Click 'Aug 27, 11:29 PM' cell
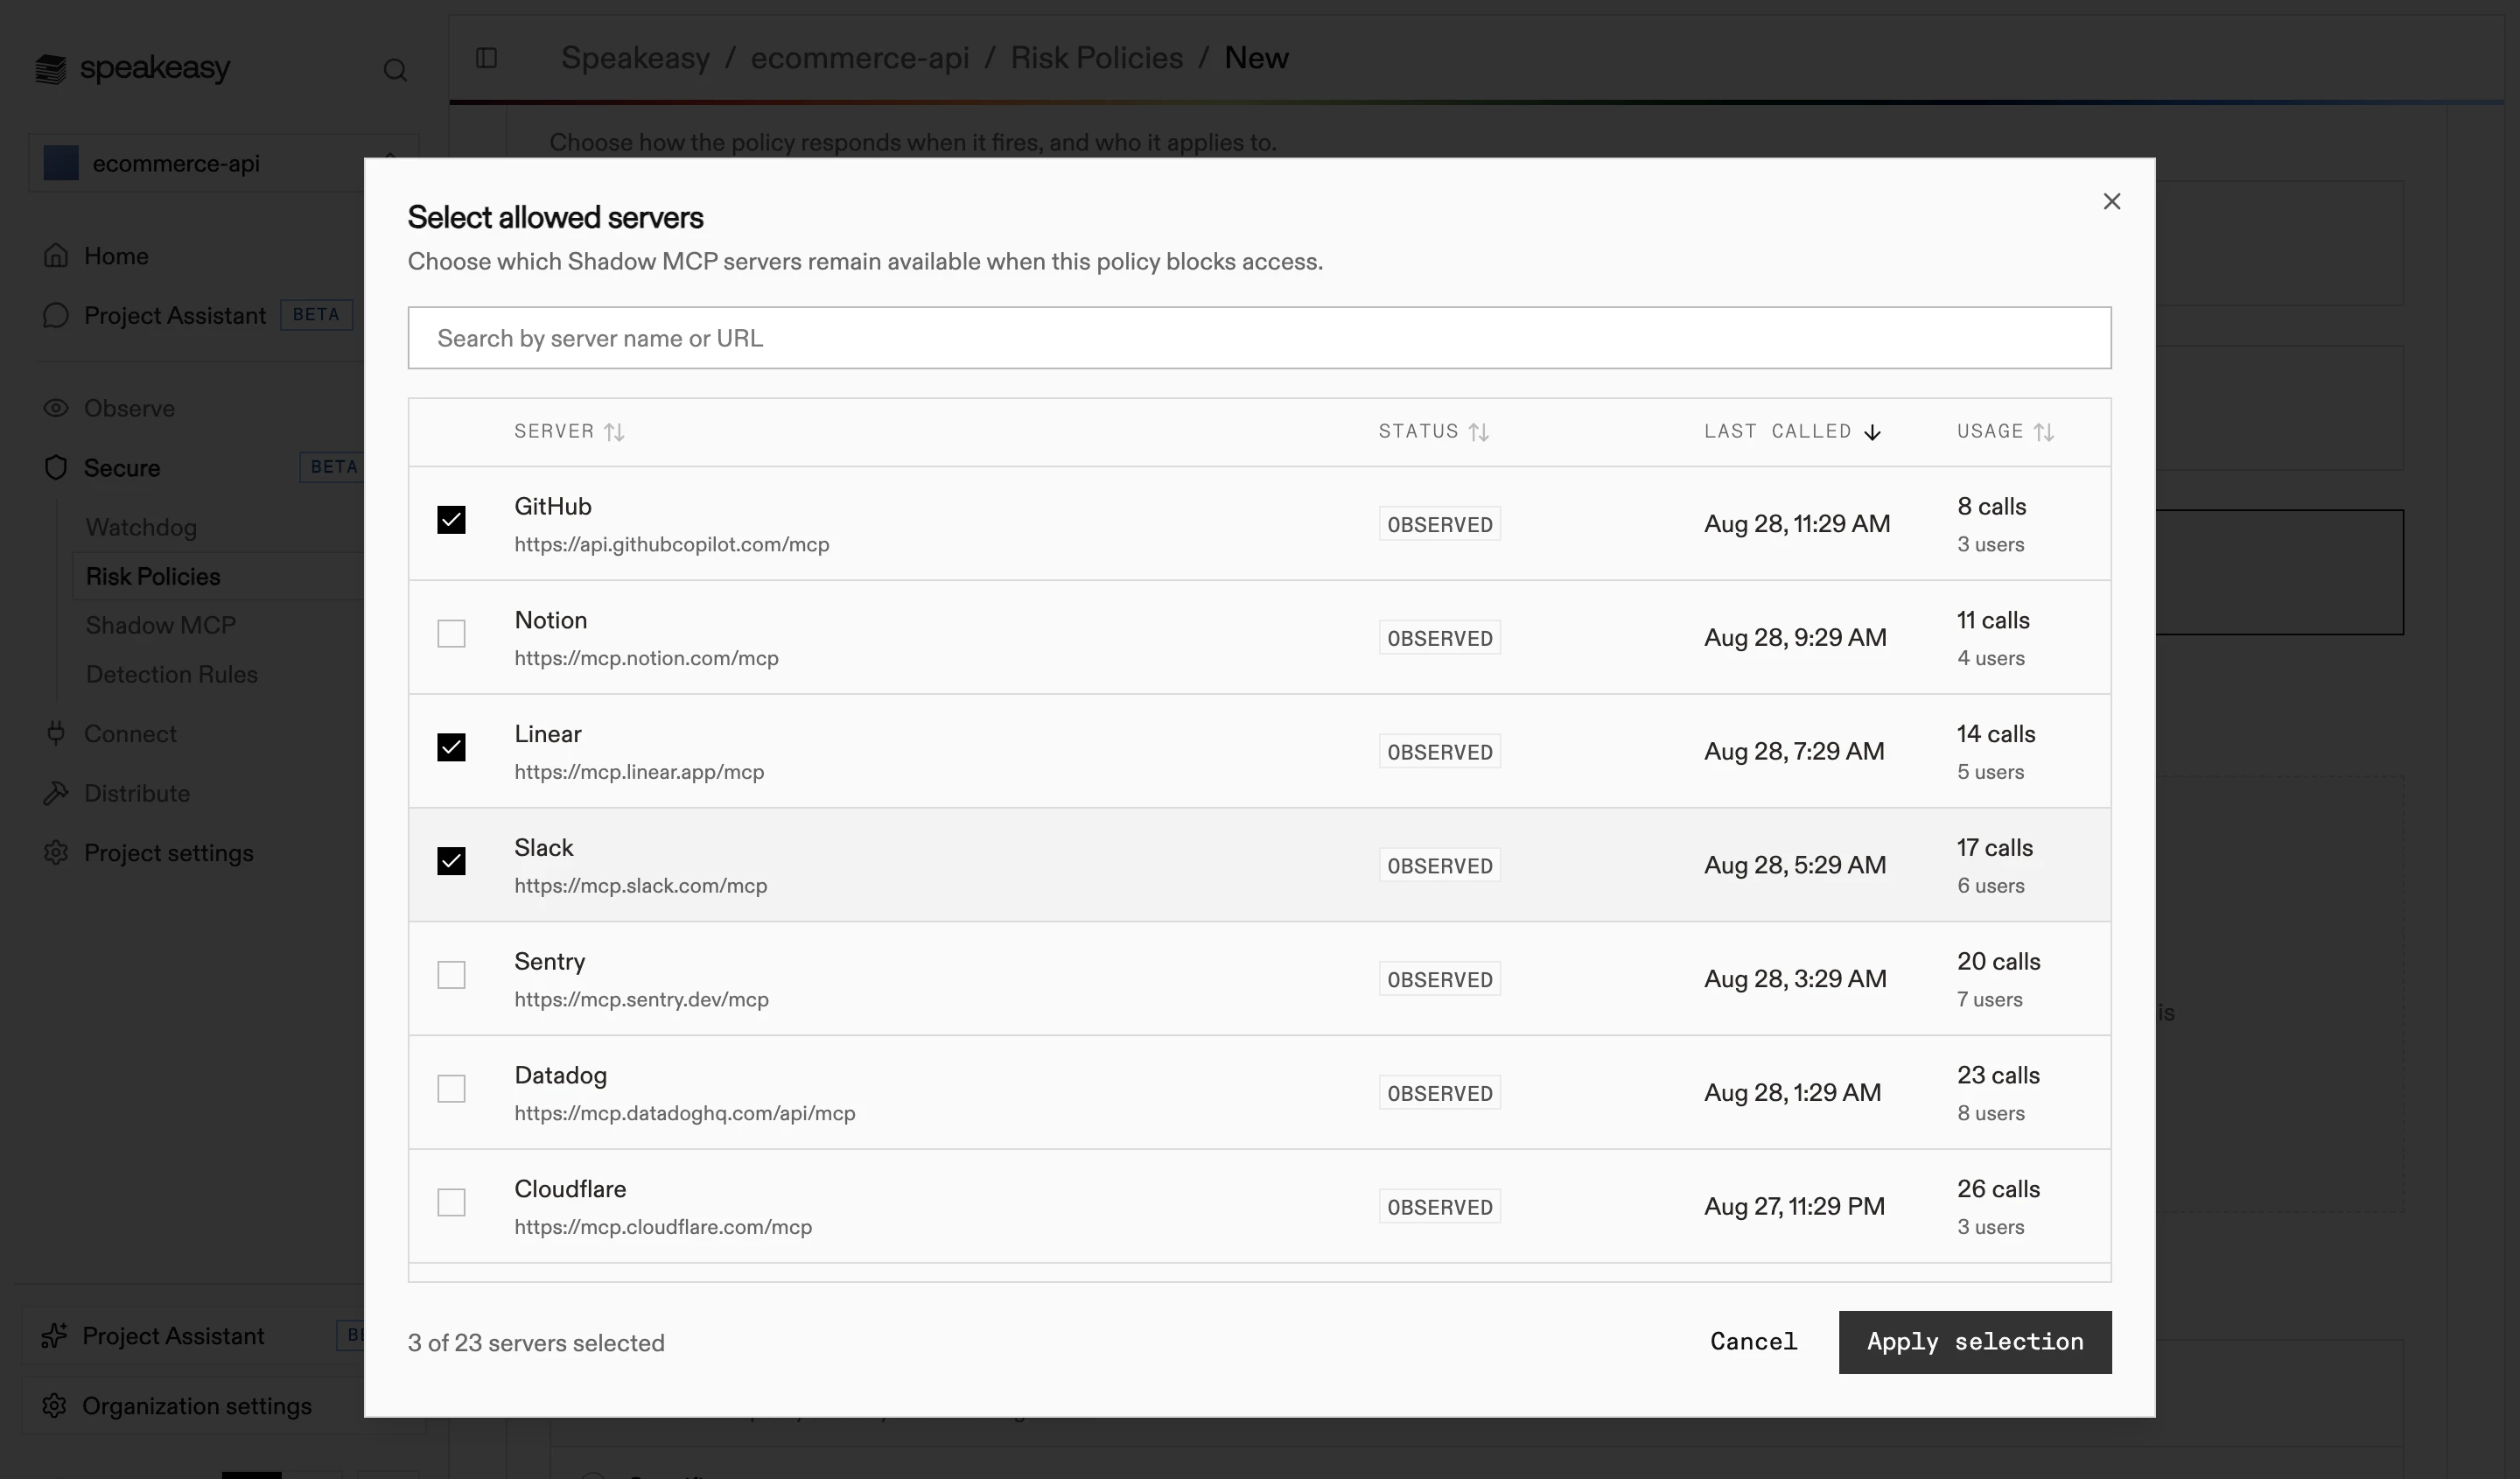This screenshot has height=1479, width=2520. pyautogui.click(x=1794, y=1207)
